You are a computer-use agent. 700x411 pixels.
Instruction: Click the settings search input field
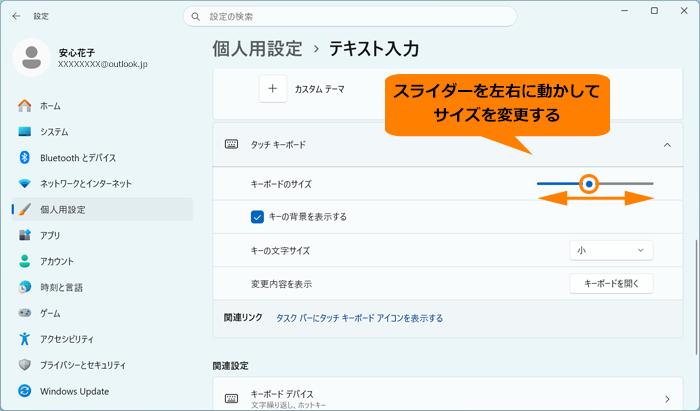click(350, 17)
